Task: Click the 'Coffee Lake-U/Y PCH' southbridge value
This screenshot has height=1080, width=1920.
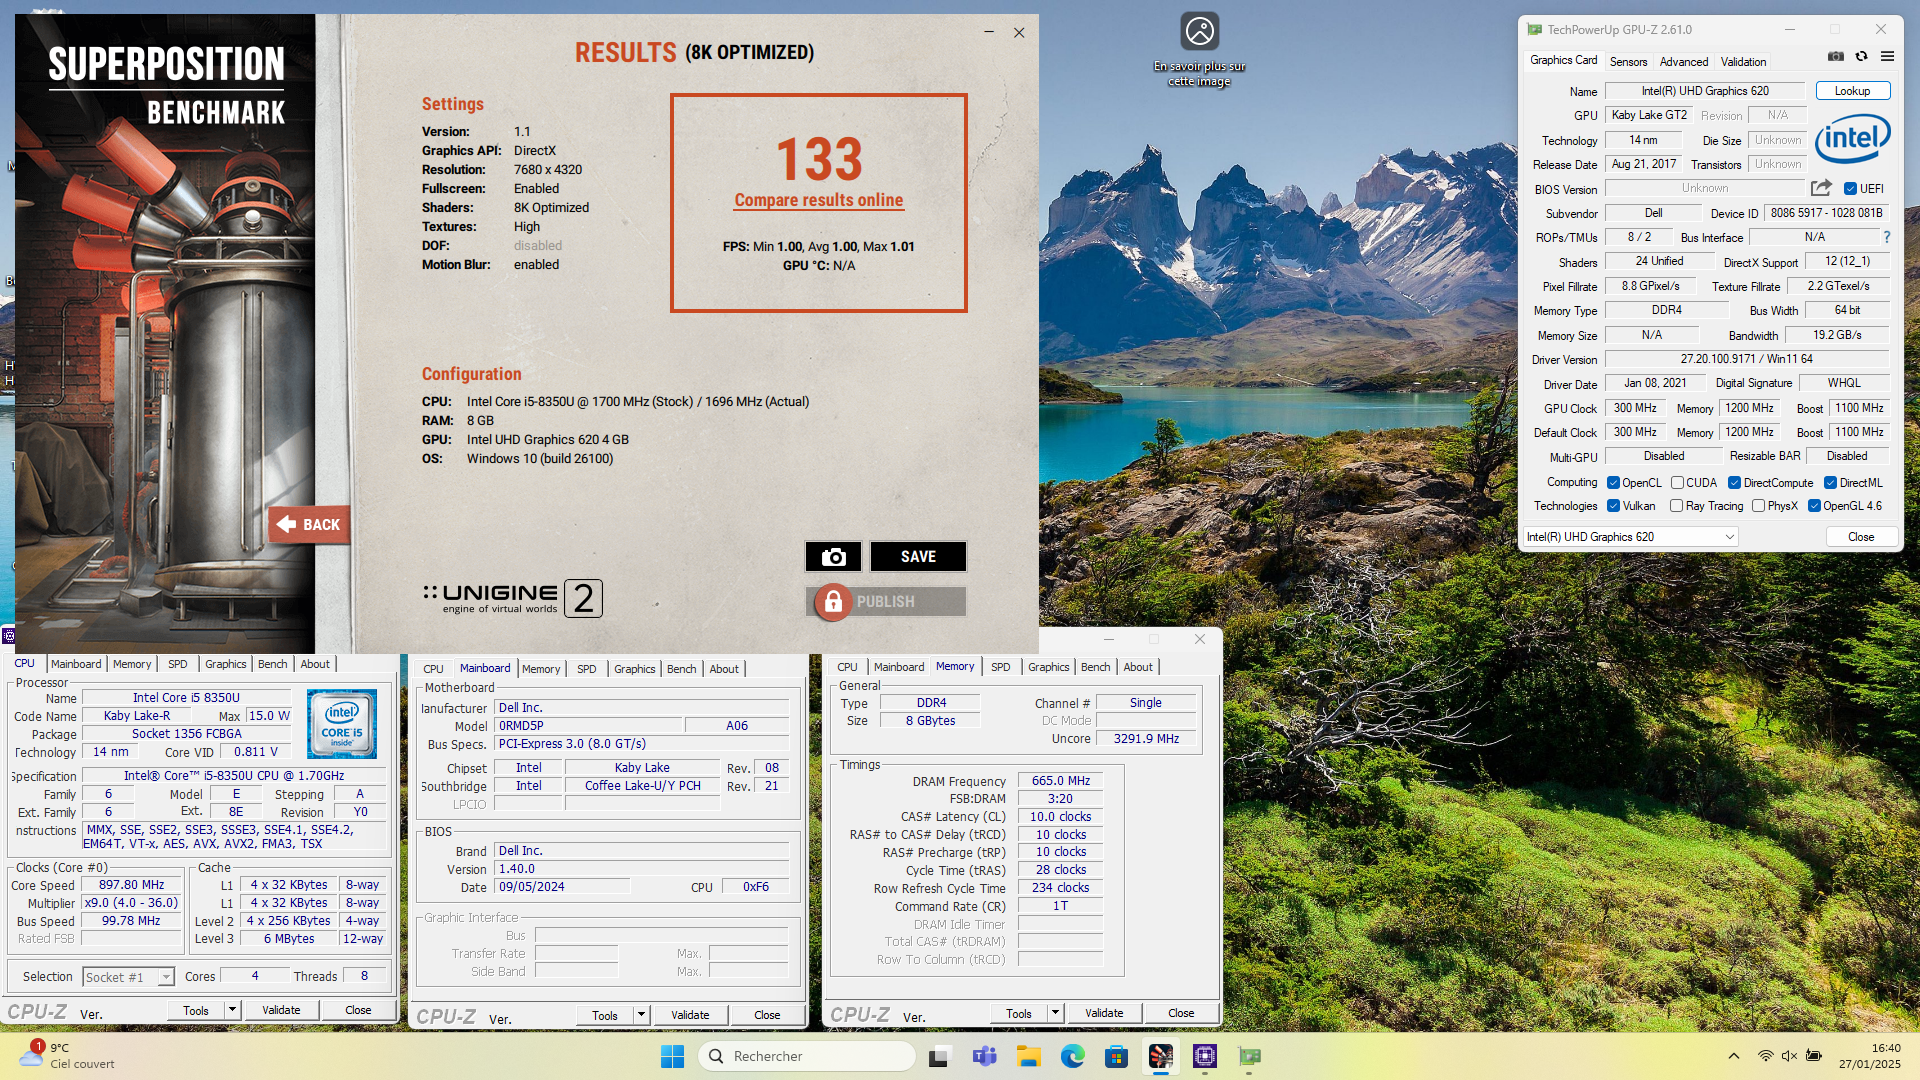Action: [x=643, y=786]
